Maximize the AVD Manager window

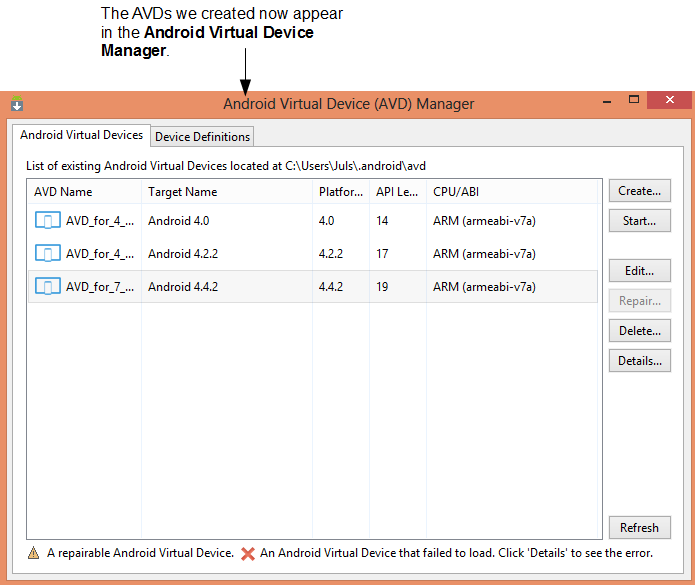tap(634, 100)
